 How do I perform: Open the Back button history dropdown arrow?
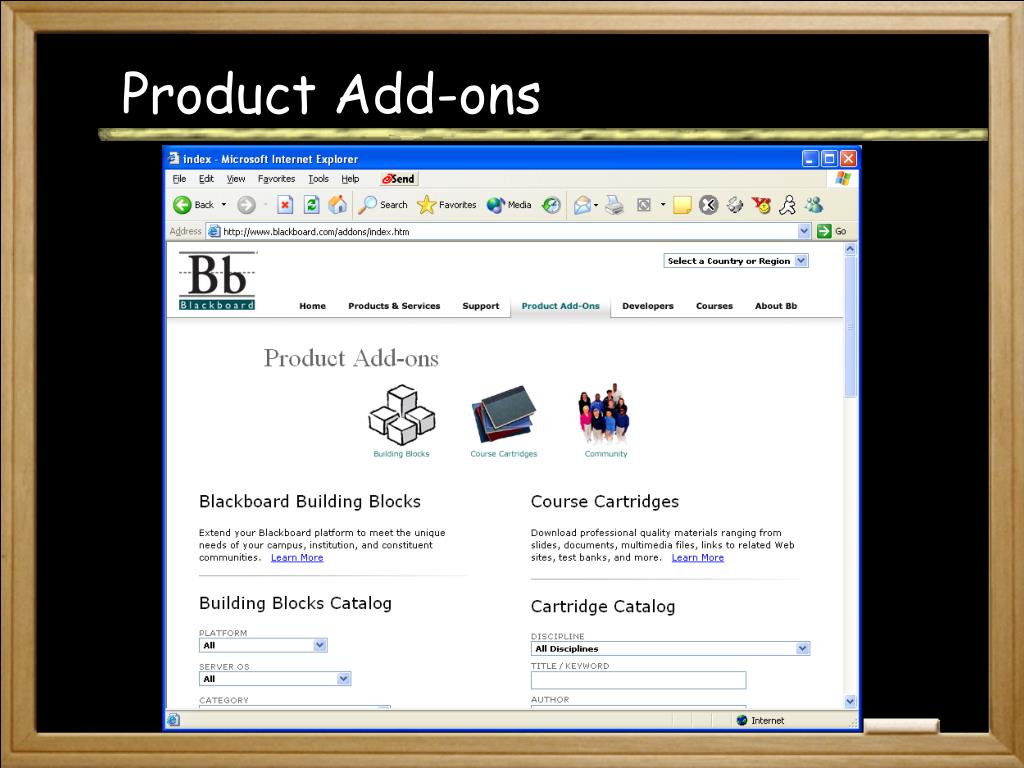click(224, 205)
